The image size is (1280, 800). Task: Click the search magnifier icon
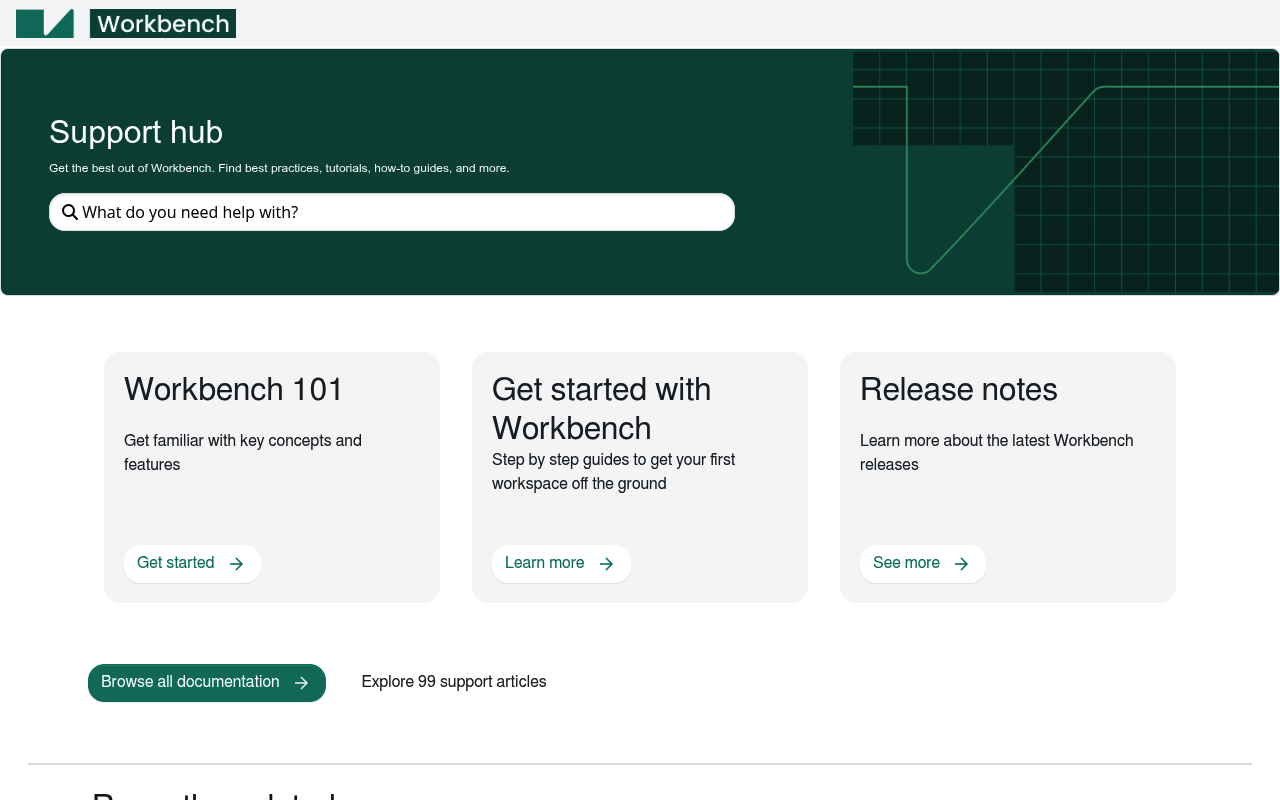point(70,212)
